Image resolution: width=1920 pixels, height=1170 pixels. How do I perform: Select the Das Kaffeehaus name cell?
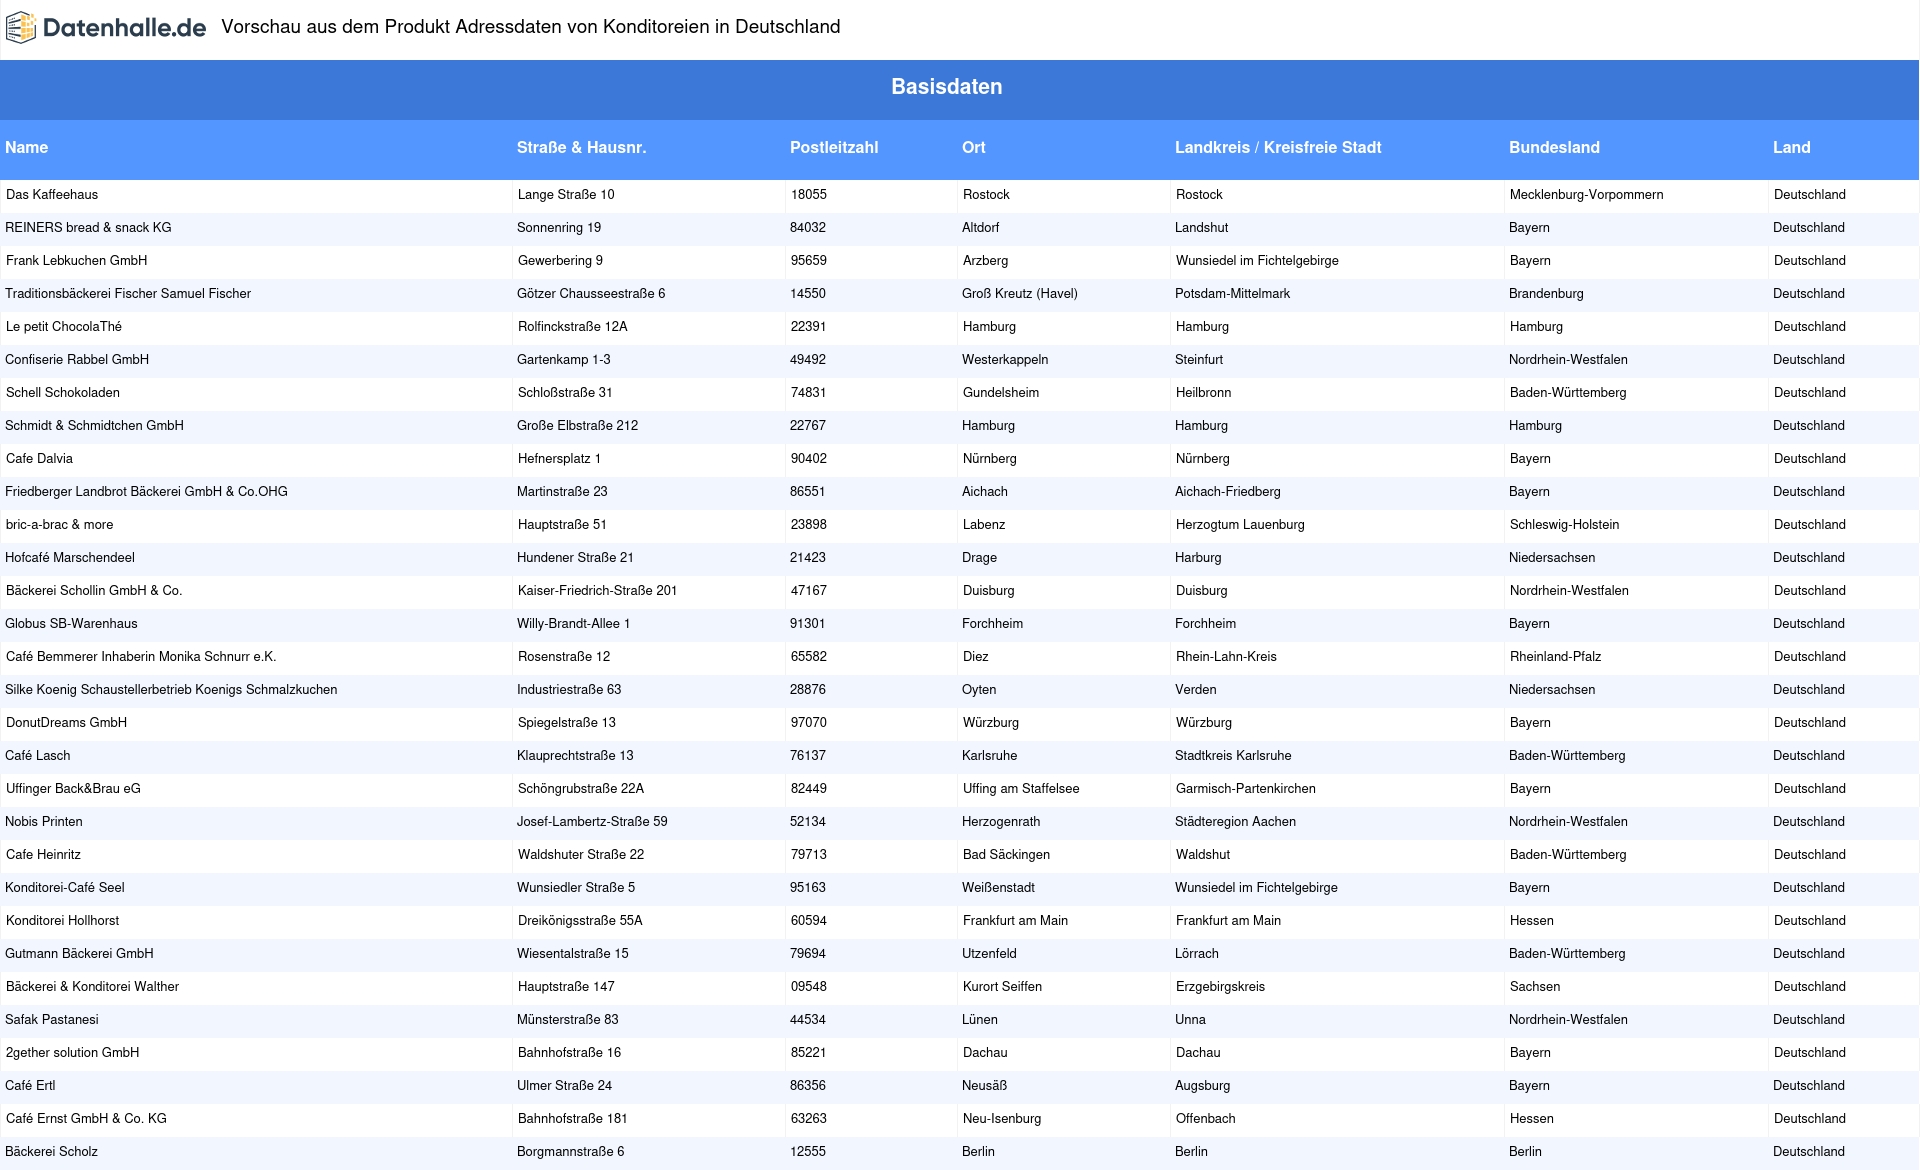click(x=52, y=195)
